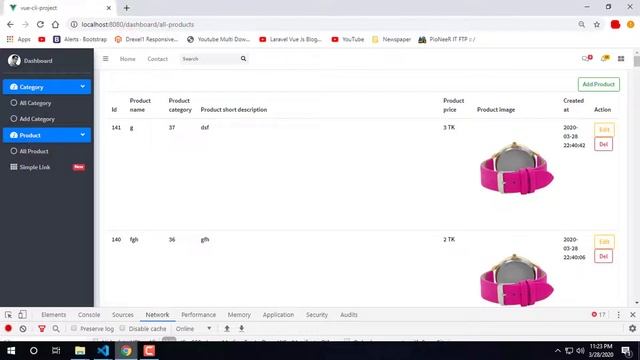
Task: Click the Newspaper bookmark folder
Action: click(x=391, y=39)
